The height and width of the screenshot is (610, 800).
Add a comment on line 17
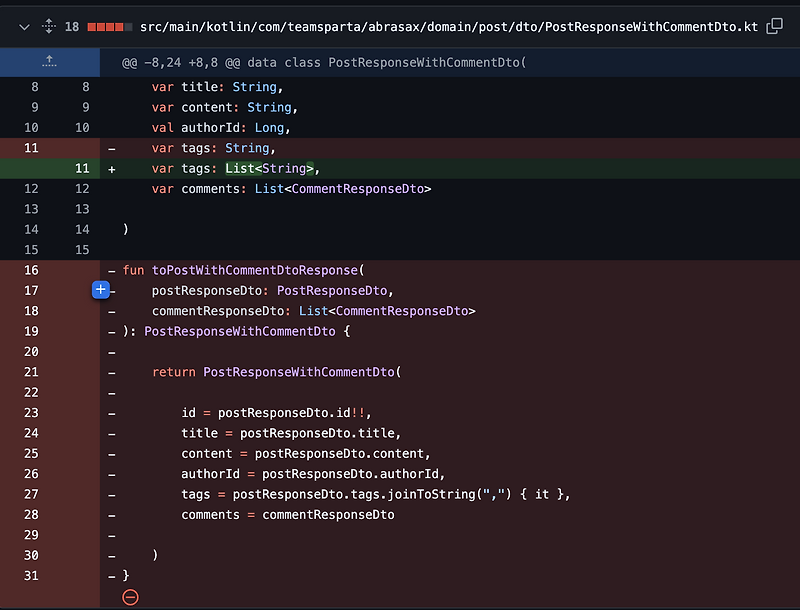click(101, 290)
